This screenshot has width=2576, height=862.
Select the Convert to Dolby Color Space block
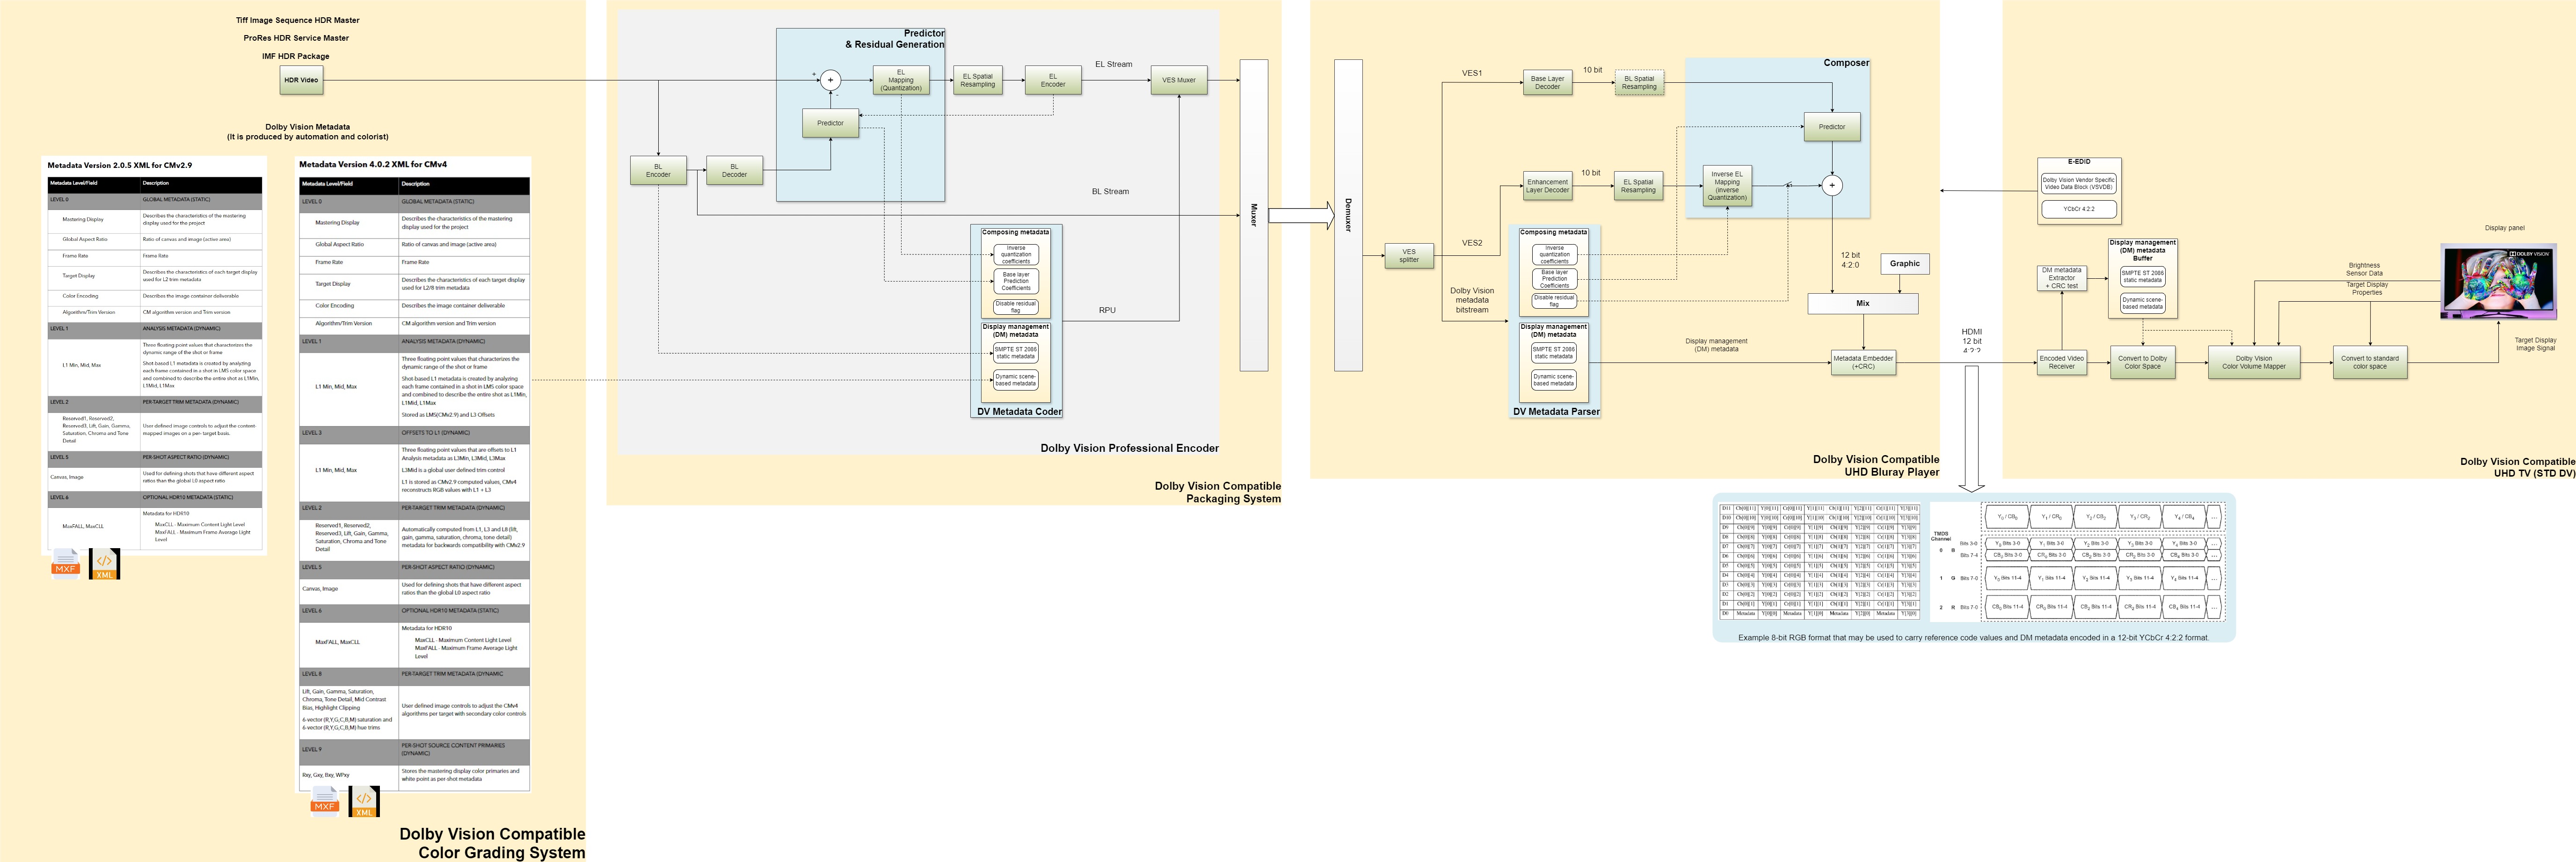pos(2142,362)
